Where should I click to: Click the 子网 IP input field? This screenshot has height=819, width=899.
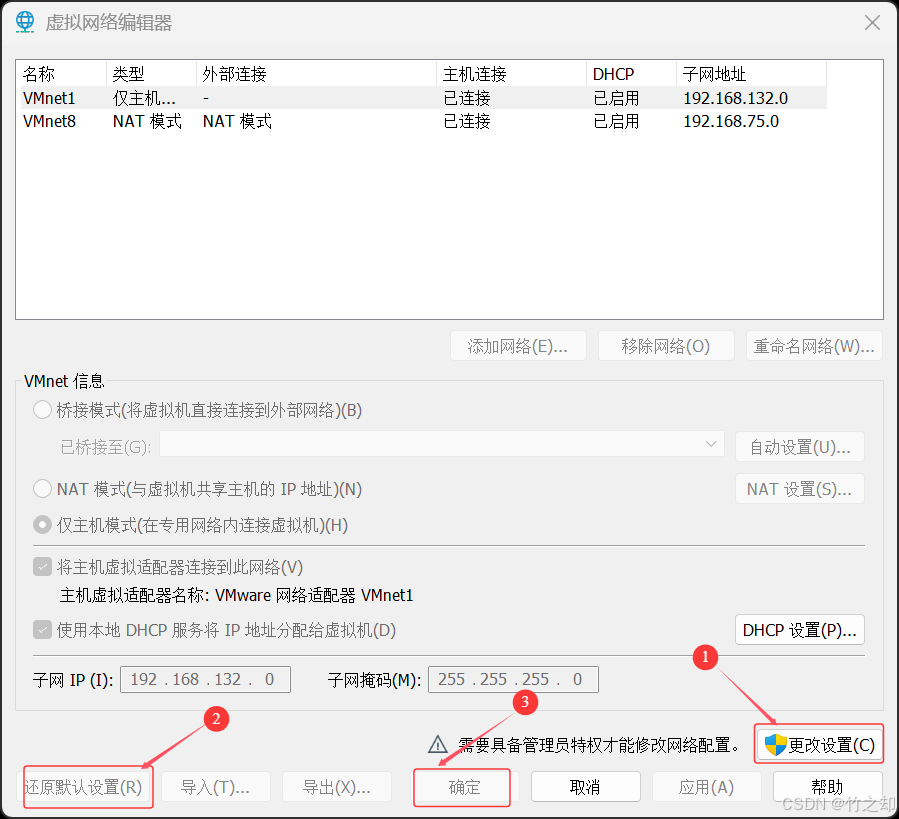pyautogui.click(x=205, y=679)
